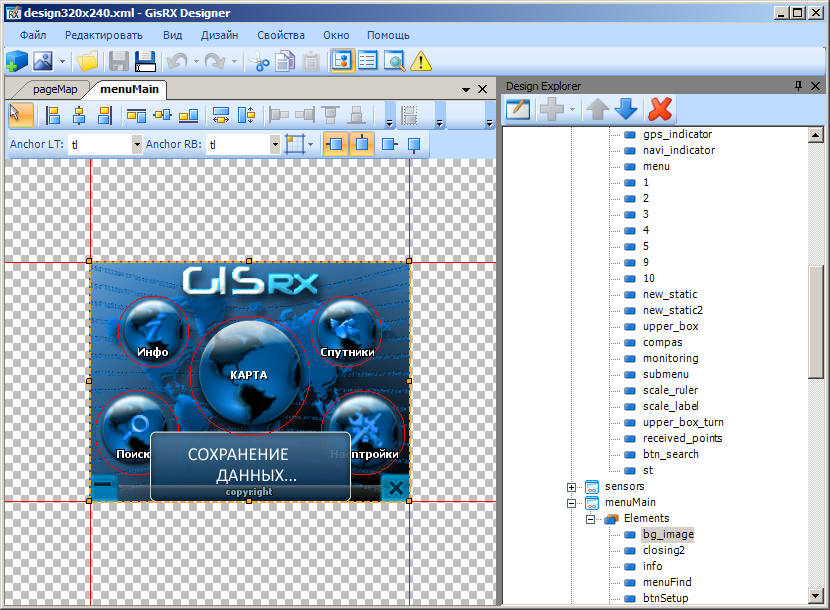Image resolution: width=830 pixels, height=610 pixels.
Task: Select the upper_box_turn tree item
Action: (x=683, y=423)
